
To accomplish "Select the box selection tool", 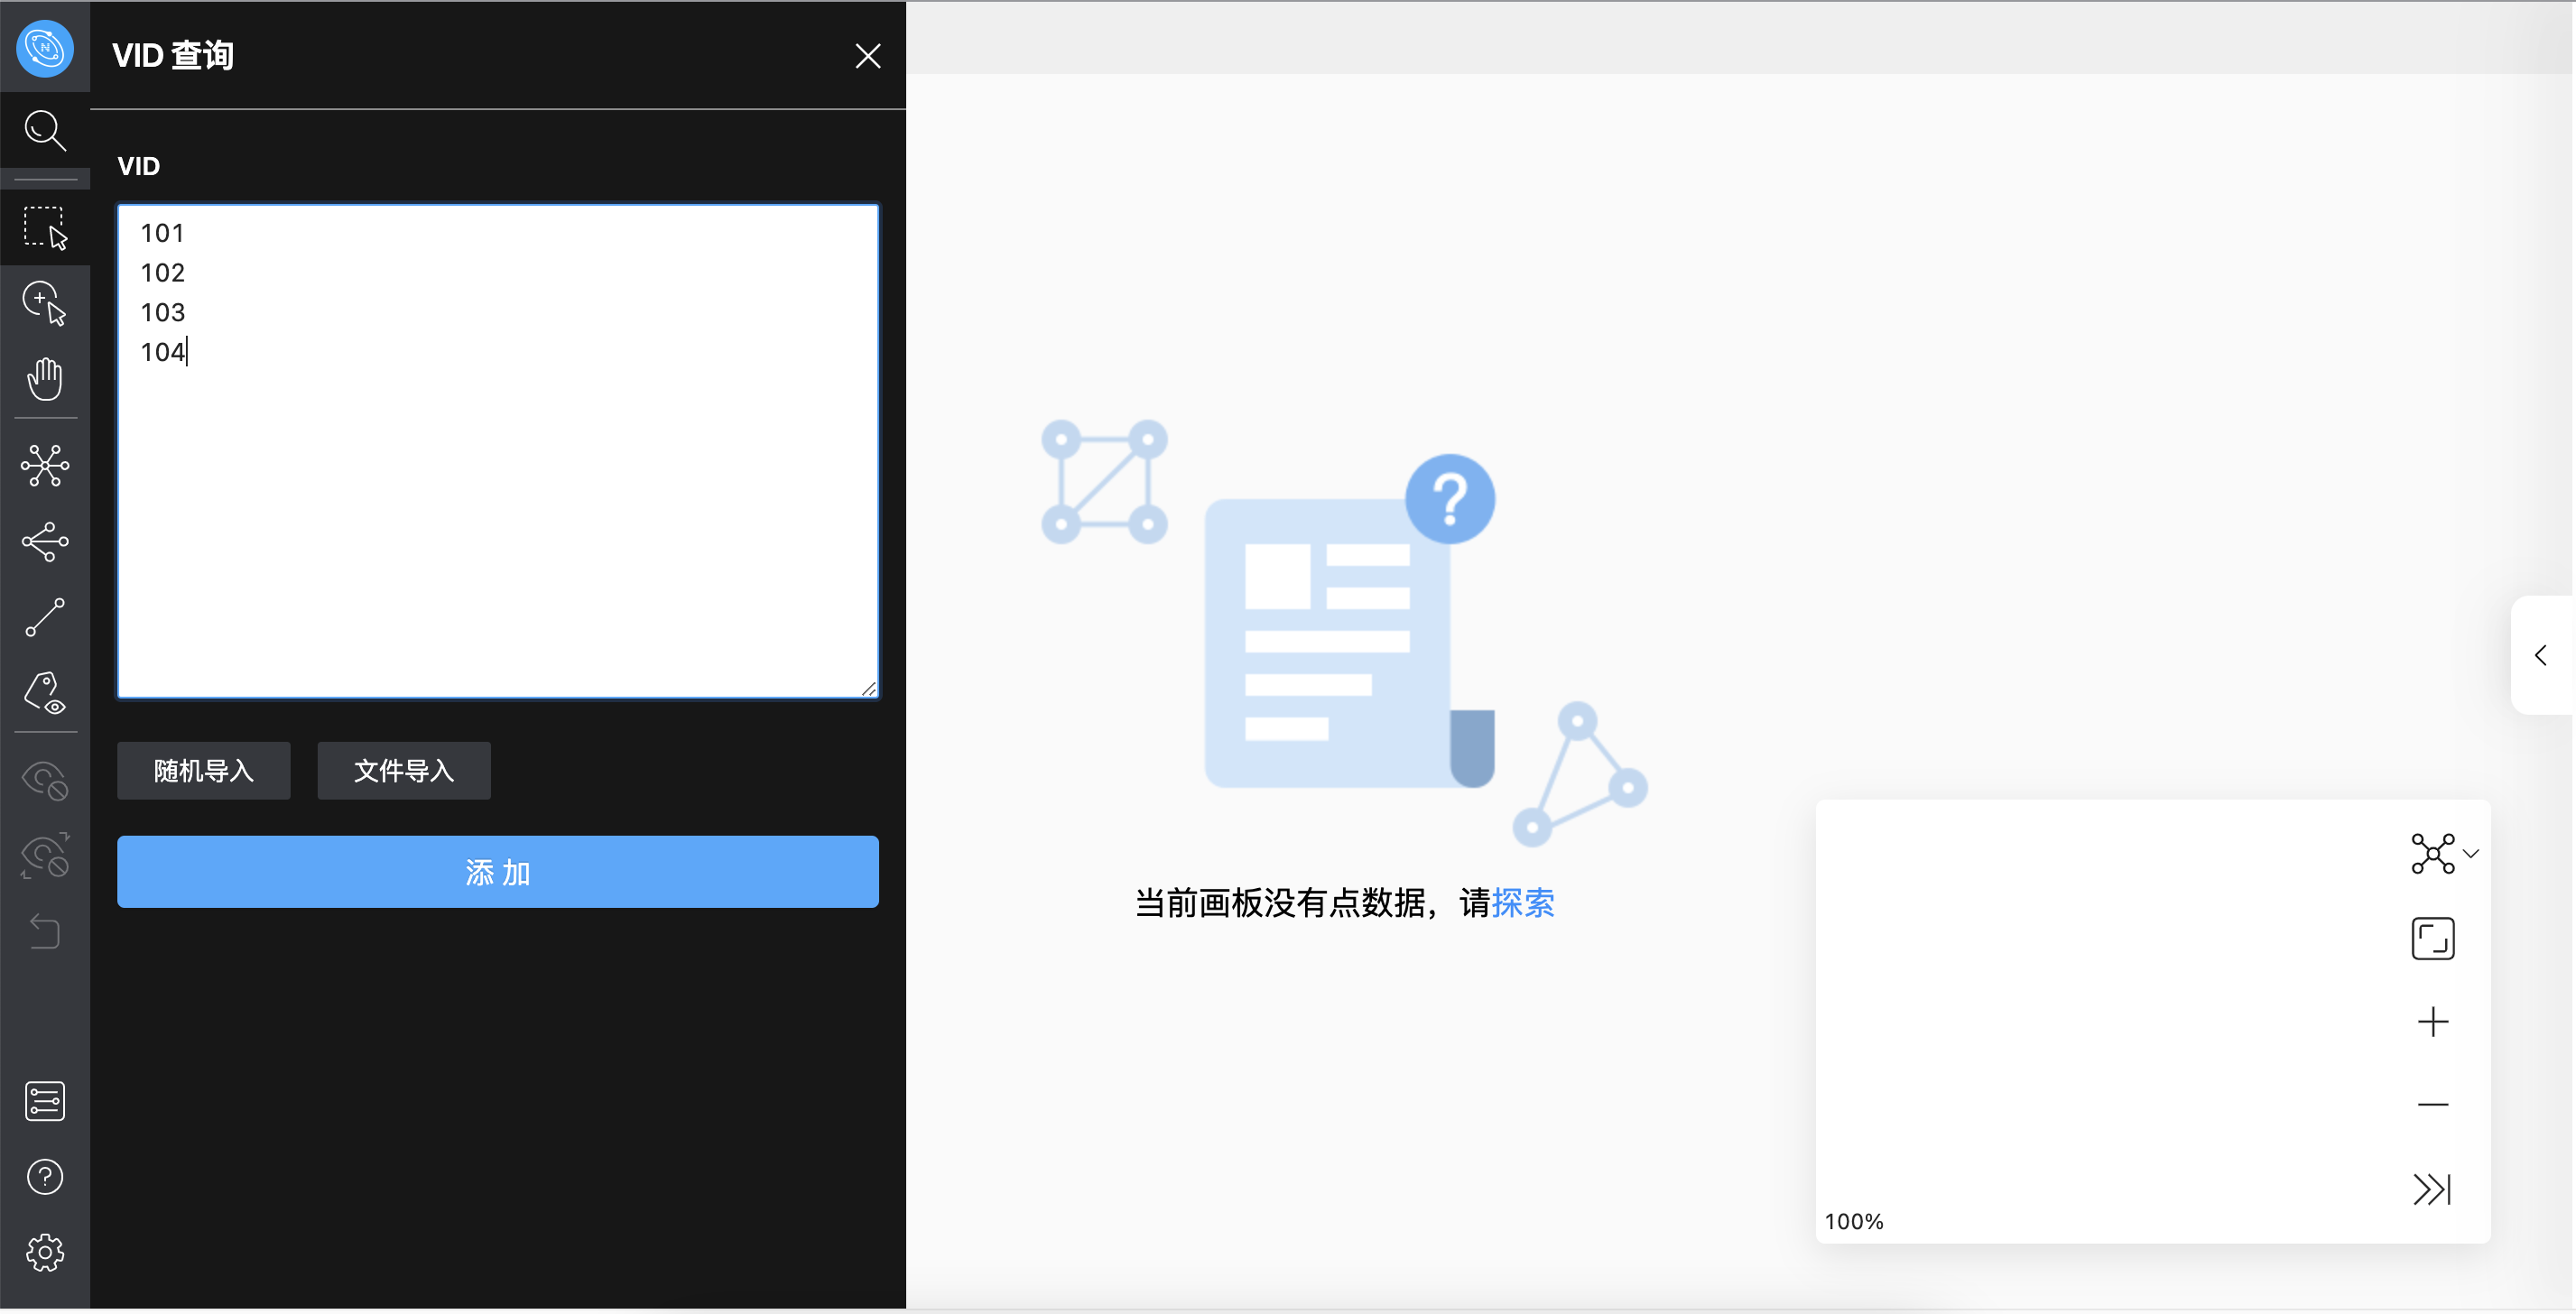I will (45, 227).
